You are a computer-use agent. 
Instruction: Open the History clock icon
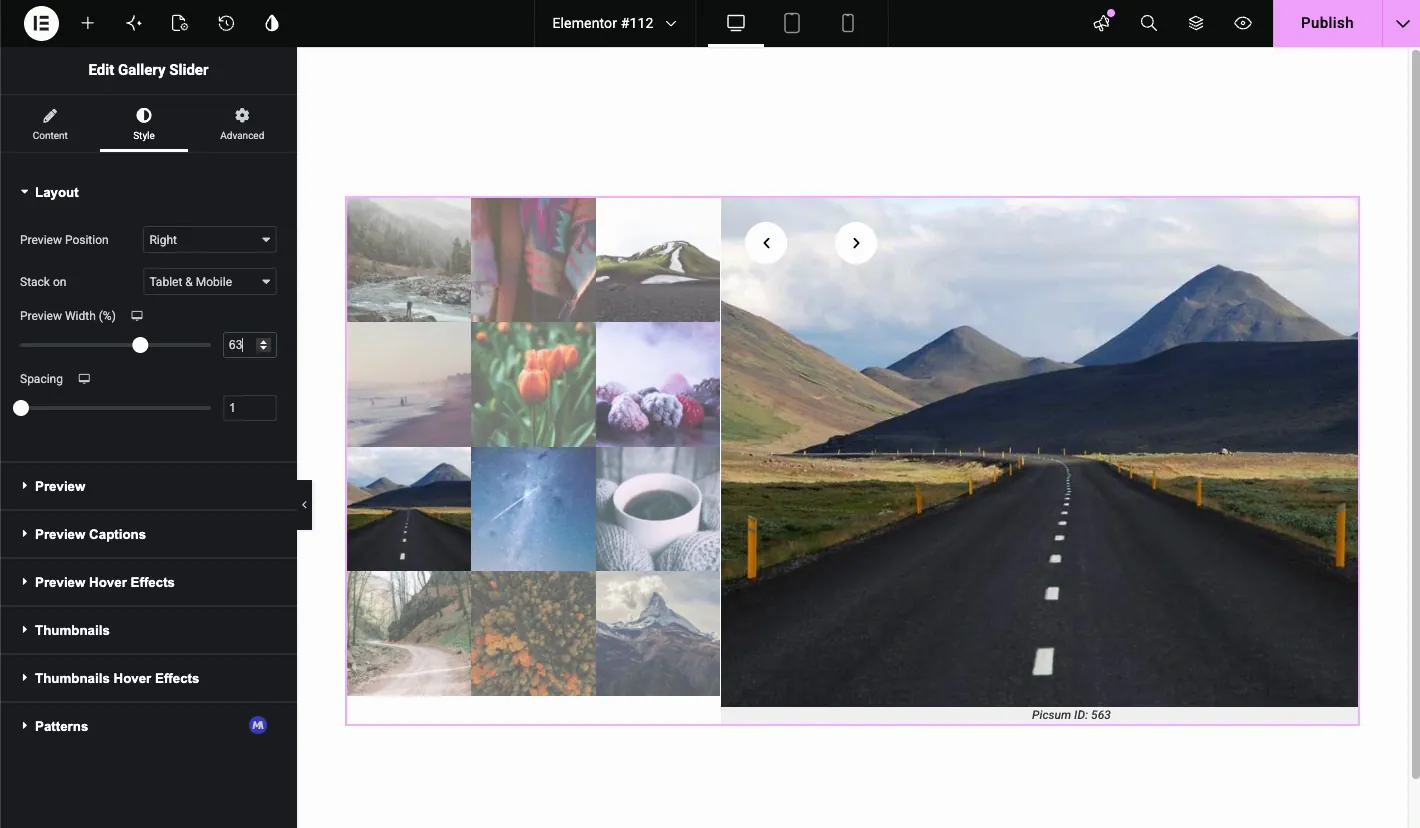tap(226, 23)
